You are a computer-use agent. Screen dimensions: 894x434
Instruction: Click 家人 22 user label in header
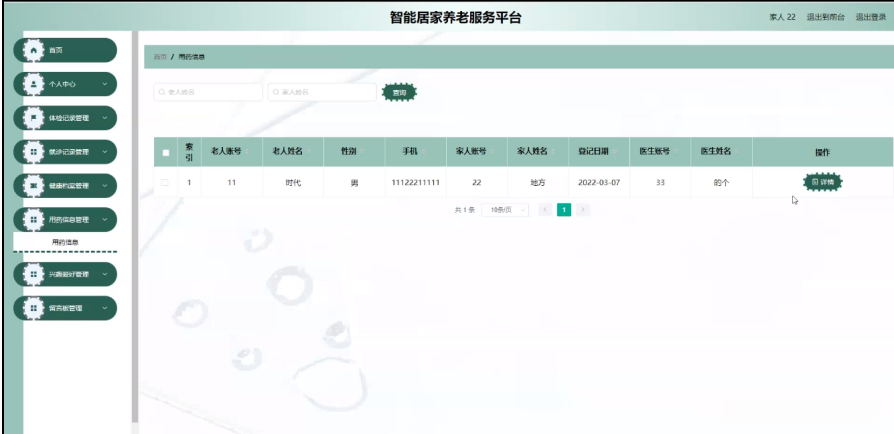(782, 17)
